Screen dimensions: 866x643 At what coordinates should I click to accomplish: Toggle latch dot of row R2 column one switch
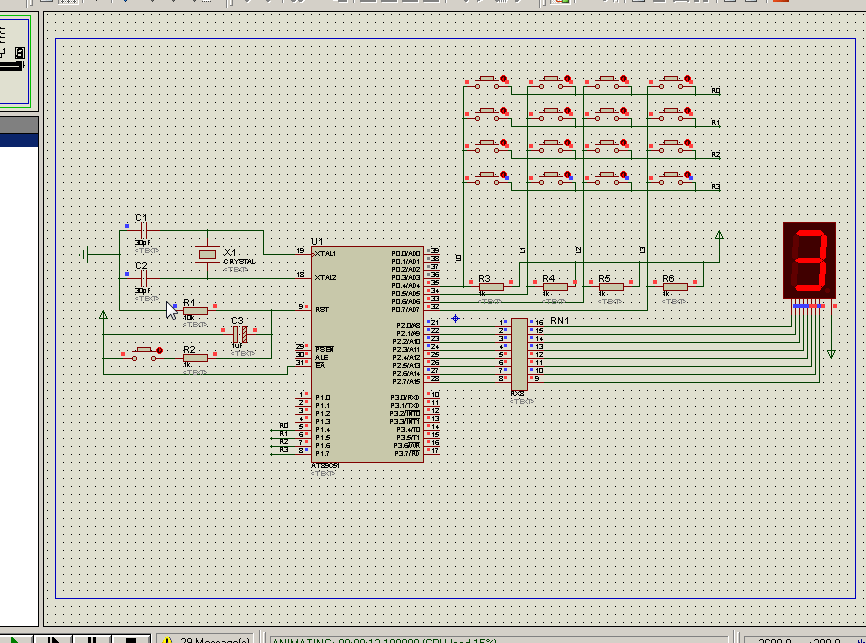tap(504, 143)
